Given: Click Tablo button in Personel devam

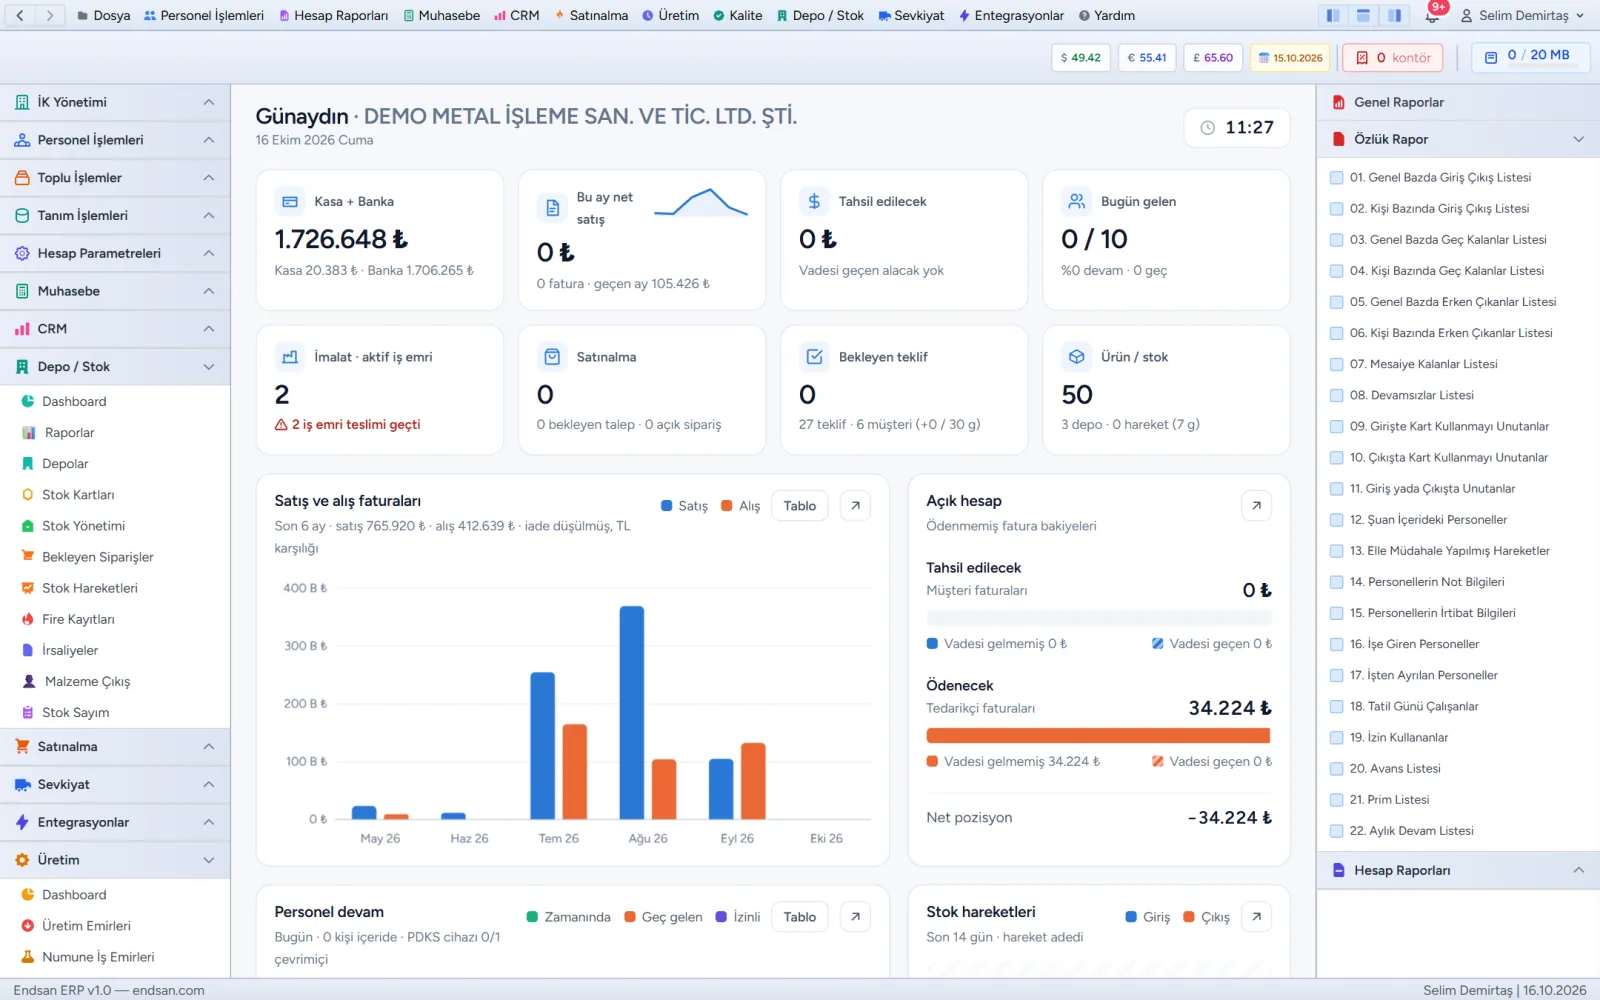Looking at the screenshot, I should [x=799, y=917].
